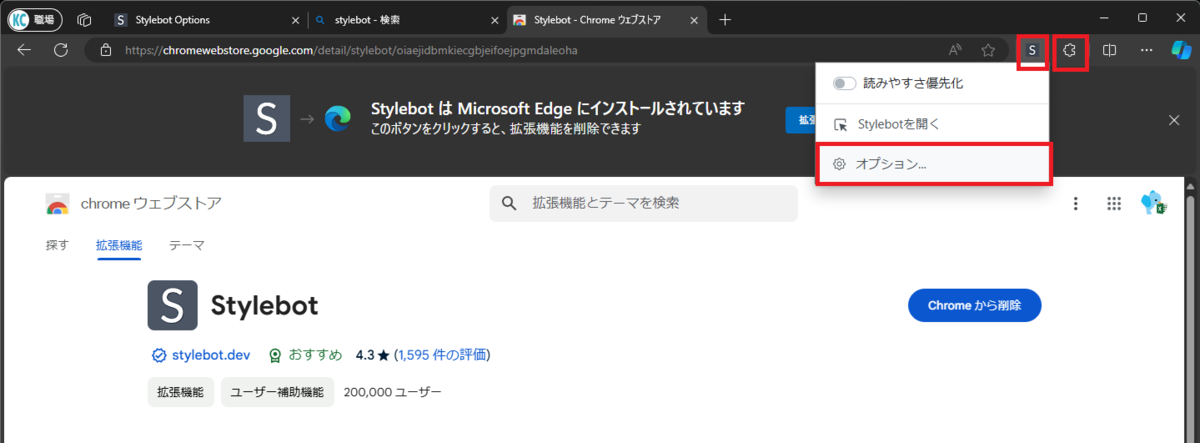Open Google account avatar
1200x443 pixels.
click(1154, 204)
